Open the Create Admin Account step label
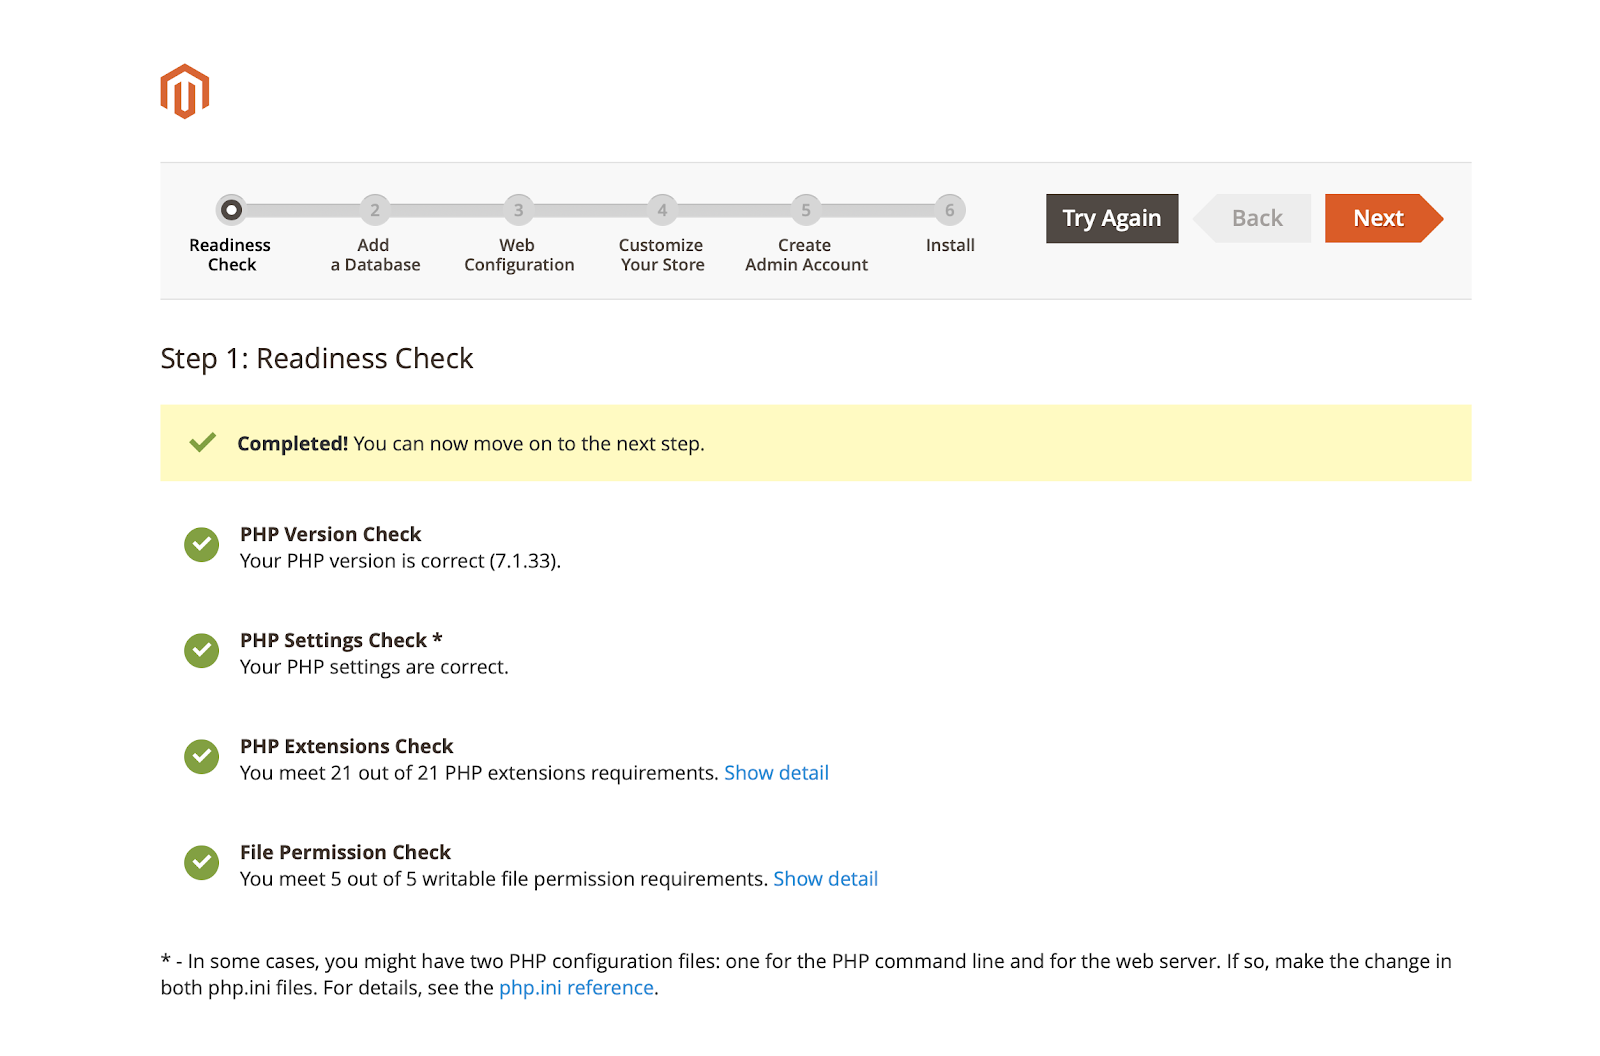This screenshot has height=1056, width=1600. pos(806,255)
